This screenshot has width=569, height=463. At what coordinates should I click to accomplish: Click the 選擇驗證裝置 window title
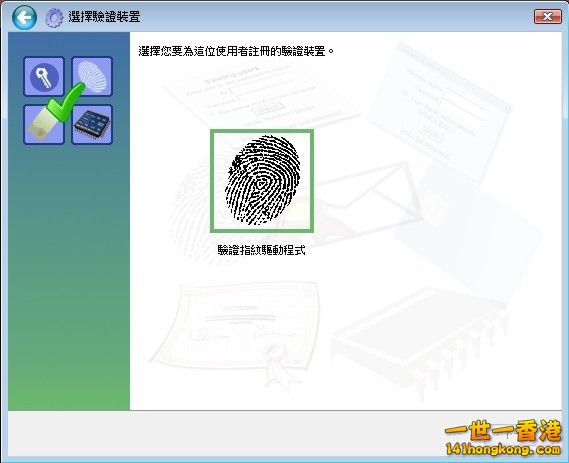pyautogui.click(x=105, y=17)
